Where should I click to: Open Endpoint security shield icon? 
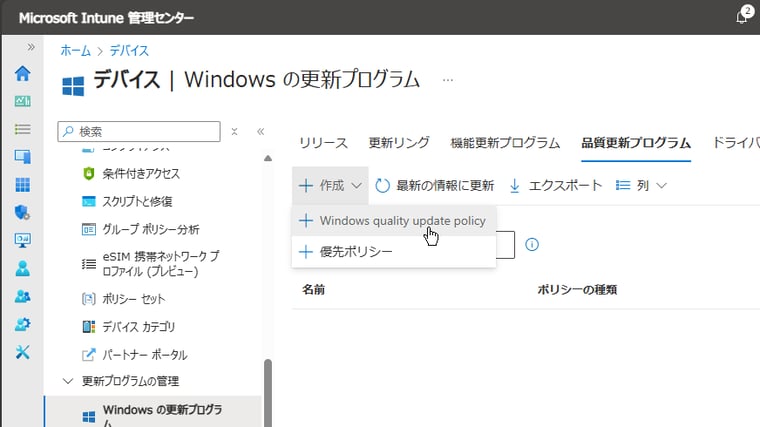22,212
